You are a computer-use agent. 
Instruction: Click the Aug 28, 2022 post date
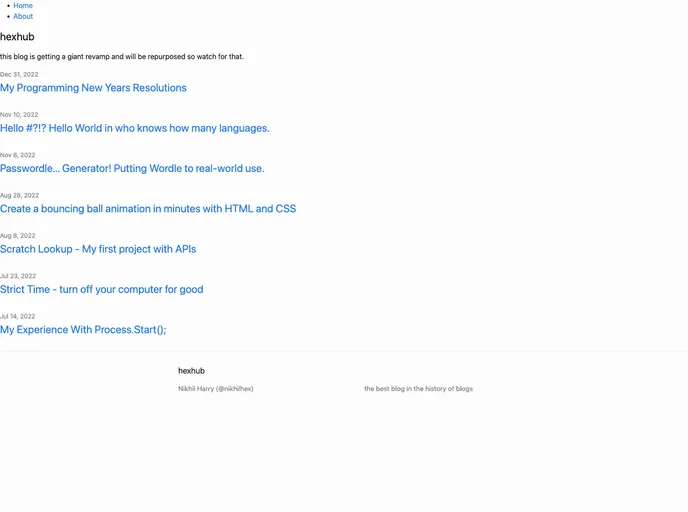[19, 196]
